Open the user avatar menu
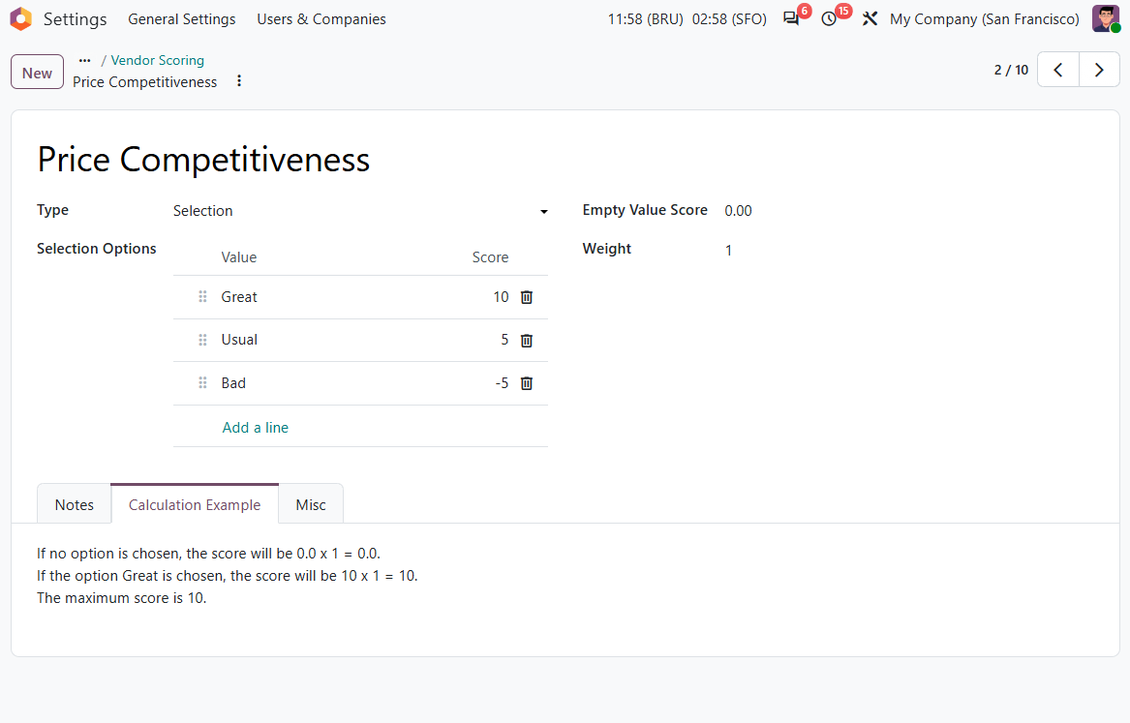Screen dimensions: 1130x723 (1105, 19)
